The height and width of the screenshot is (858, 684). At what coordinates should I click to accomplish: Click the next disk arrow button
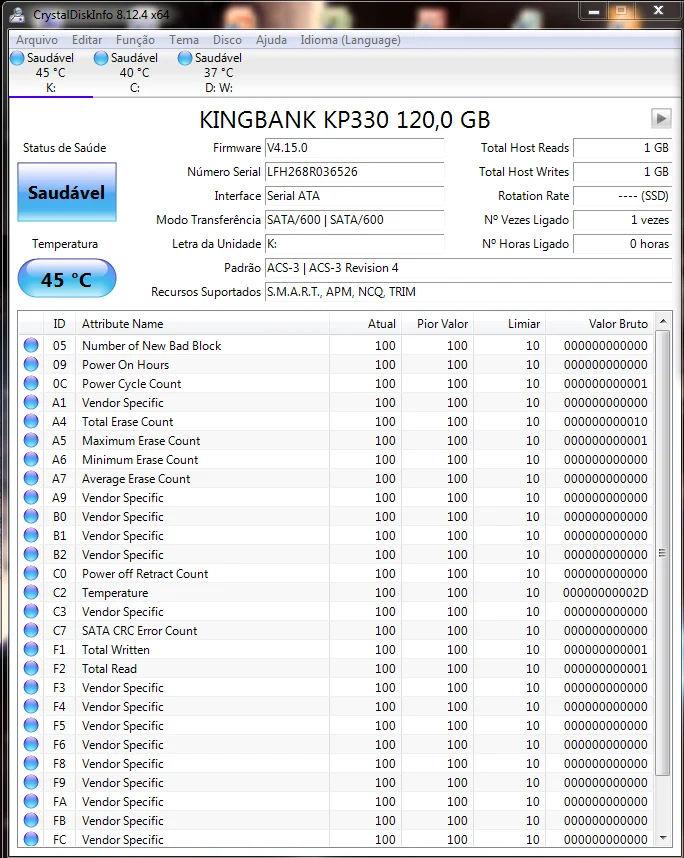661,118
